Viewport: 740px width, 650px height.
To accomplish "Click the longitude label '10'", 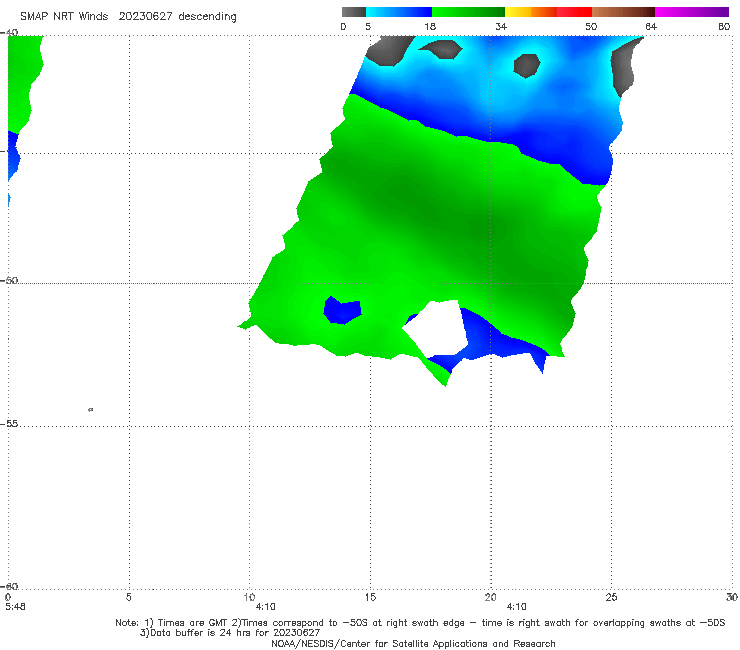I will click(249, 597).
